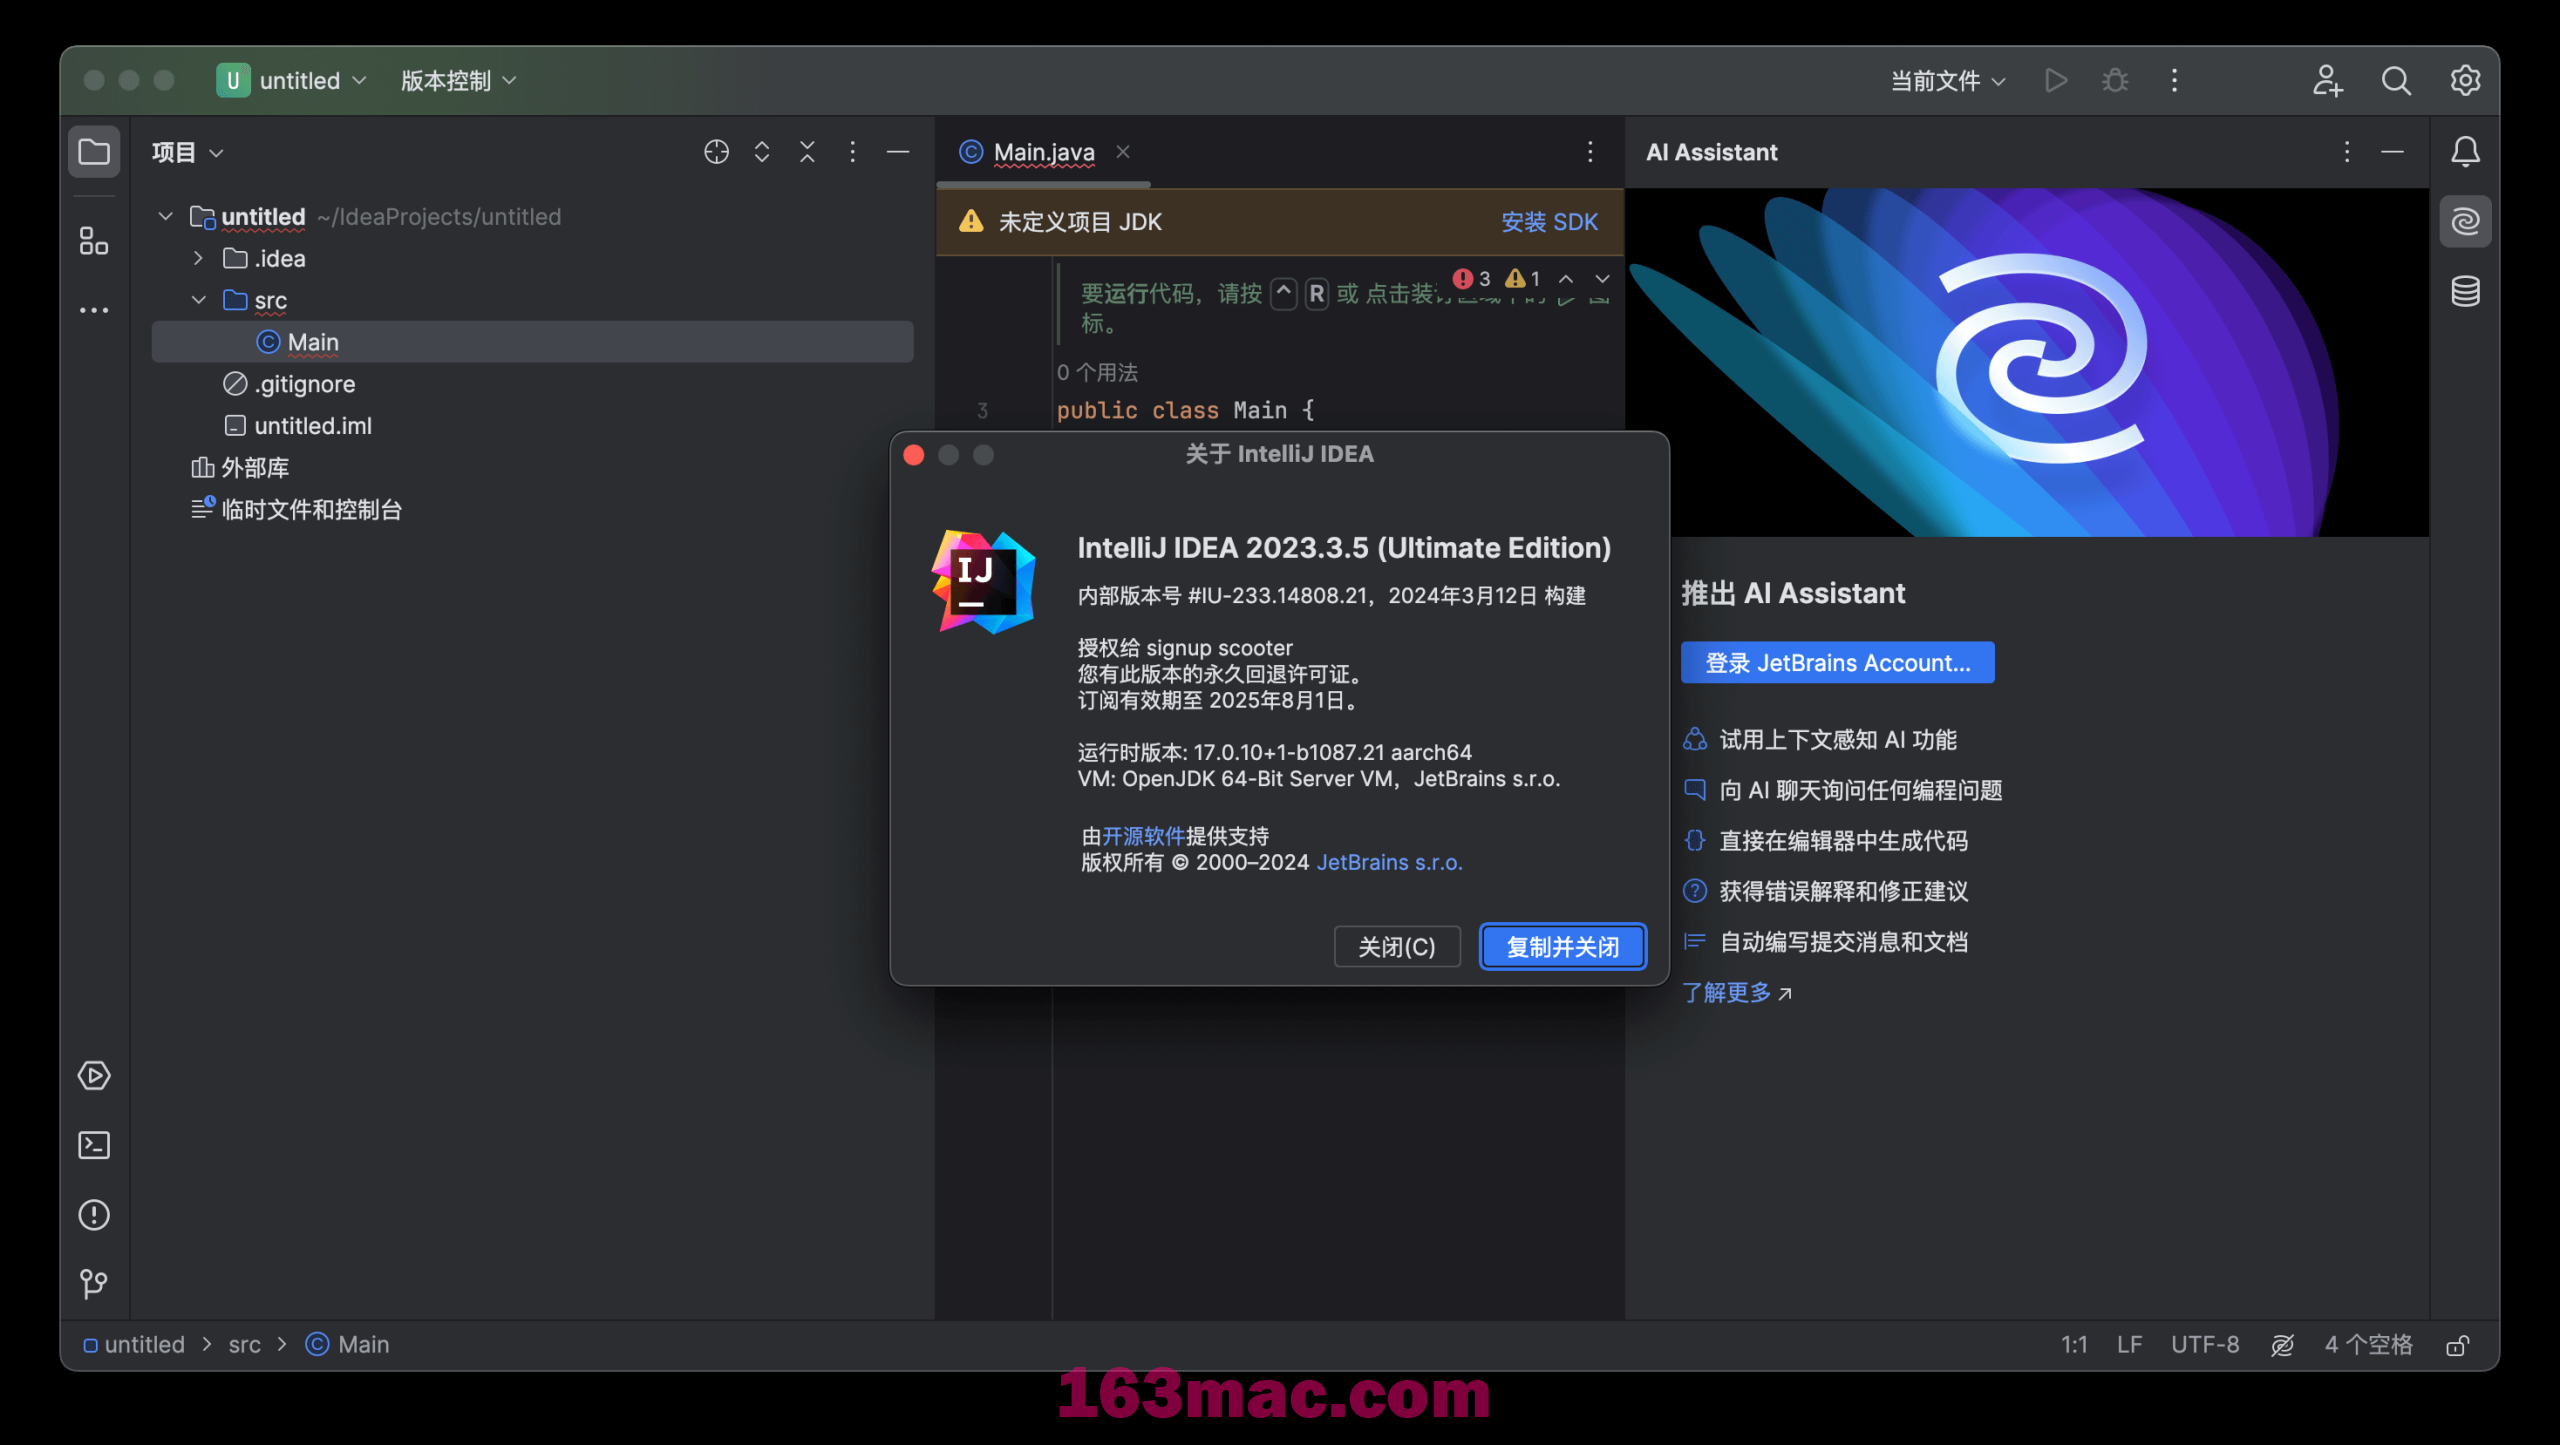Open 开源软件 link in About dialog
Screen dimensions: 2560x1445
tap(1143, 836)
